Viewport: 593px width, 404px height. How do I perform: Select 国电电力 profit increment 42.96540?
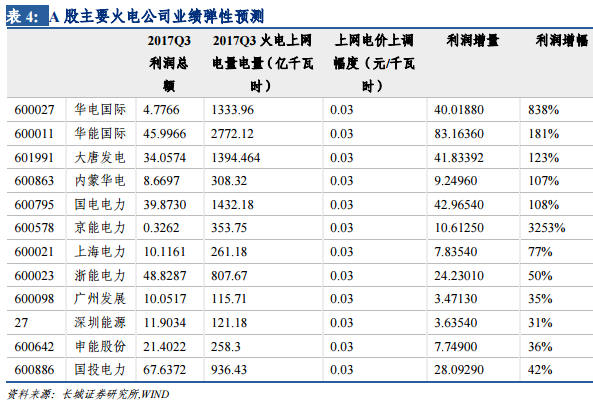point(459,205)
